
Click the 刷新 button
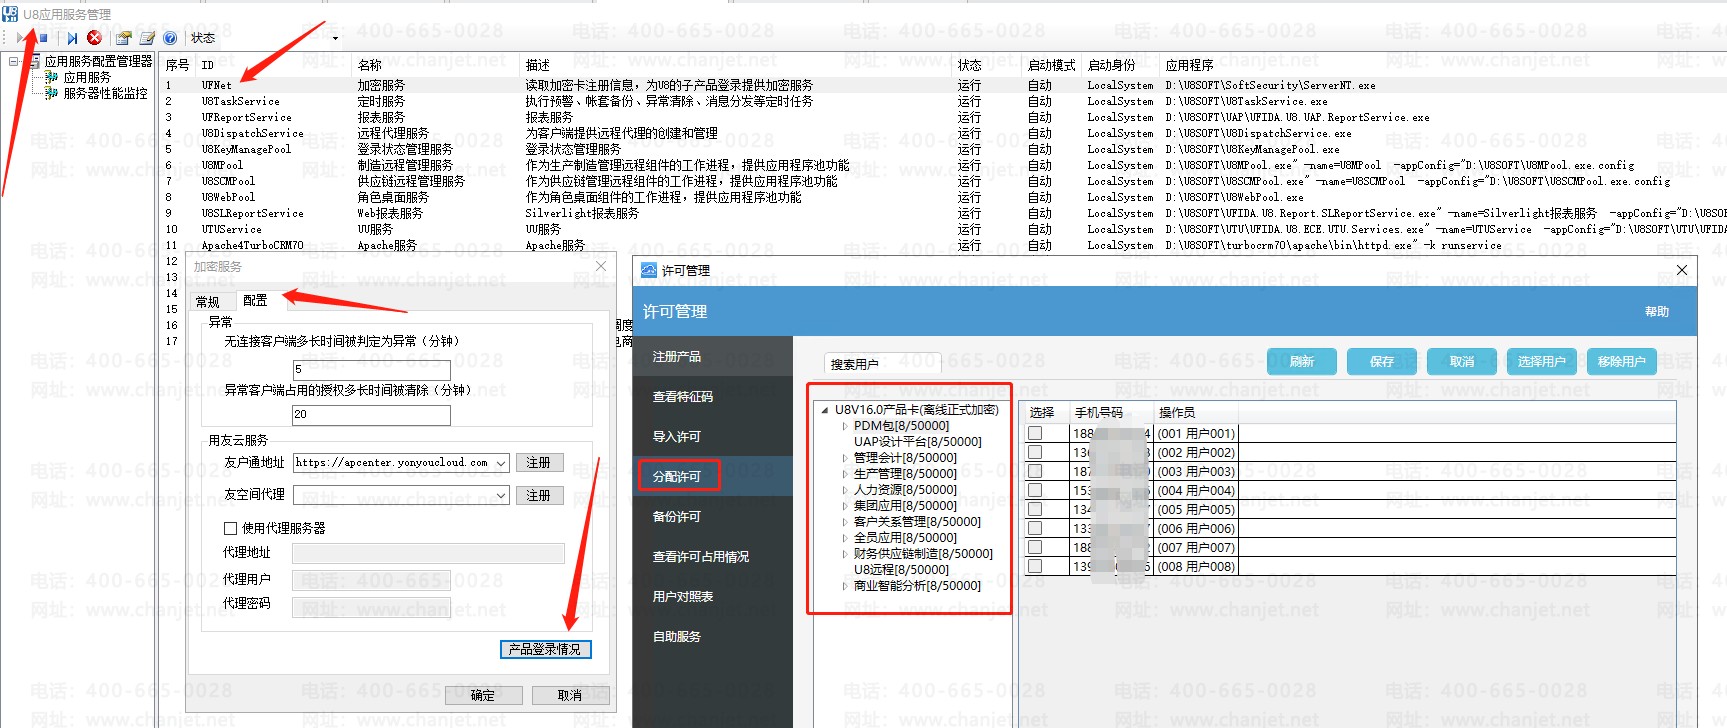point(1302,362)
